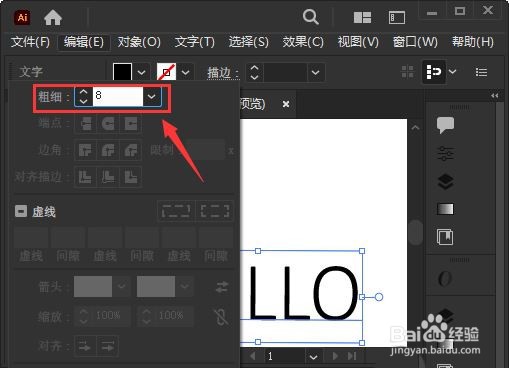Select the bevel join corner icon
This screenshot has width=509, height=368.
coord(131,150)
